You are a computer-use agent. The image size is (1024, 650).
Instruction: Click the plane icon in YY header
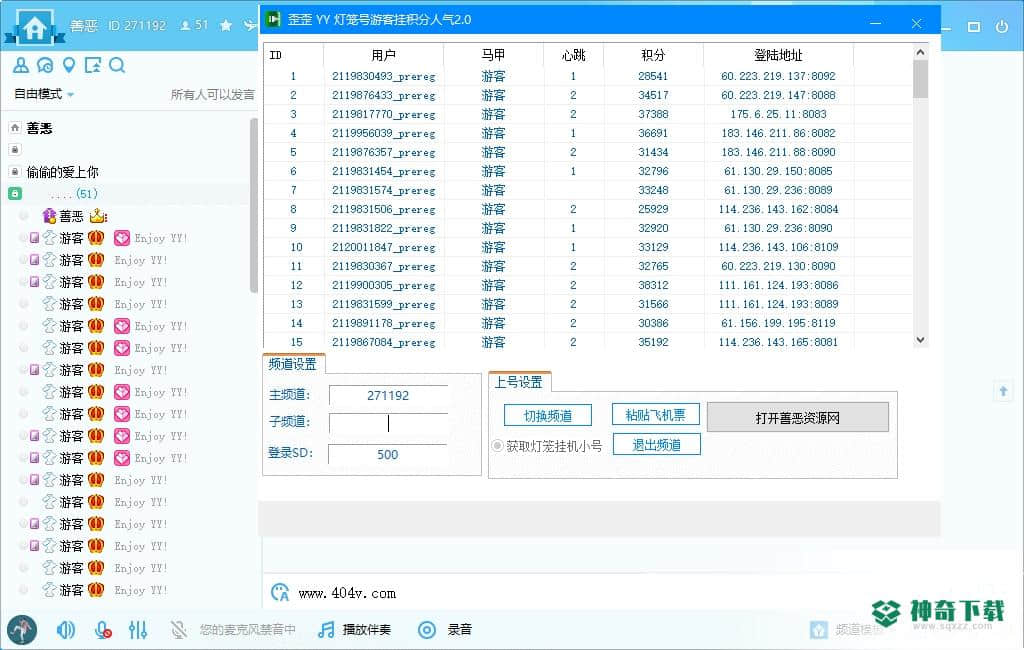250,25
